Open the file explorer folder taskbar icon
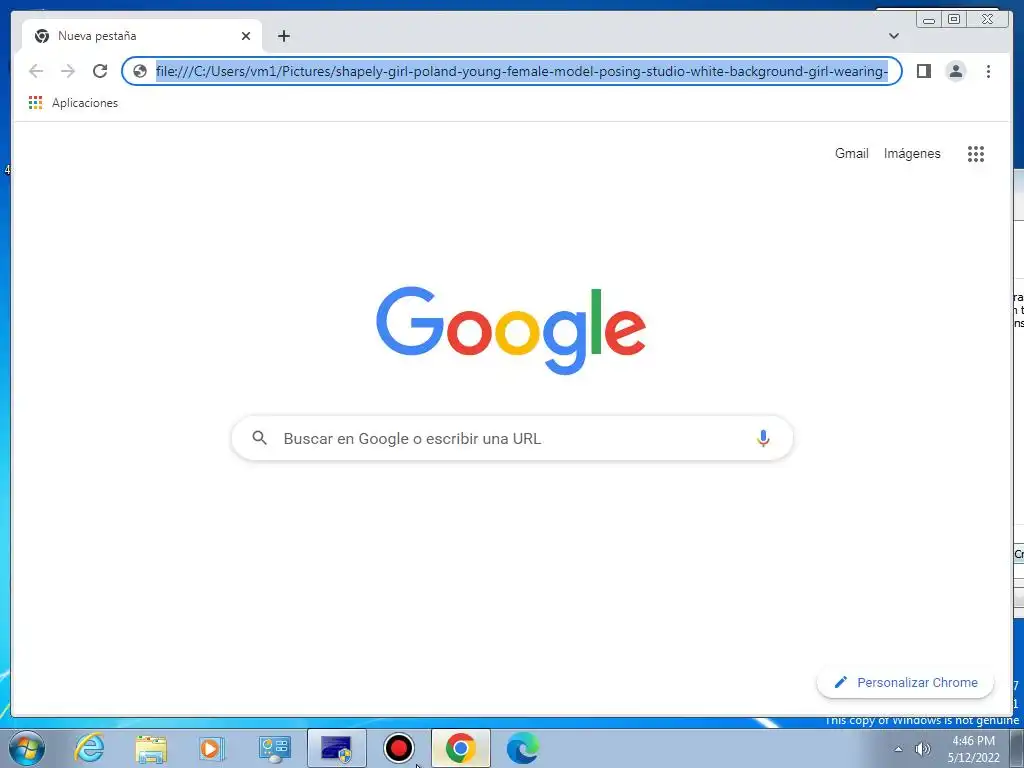Image resolution: width=1024 pixels, height=768 pixels. [x=151, y=748]
